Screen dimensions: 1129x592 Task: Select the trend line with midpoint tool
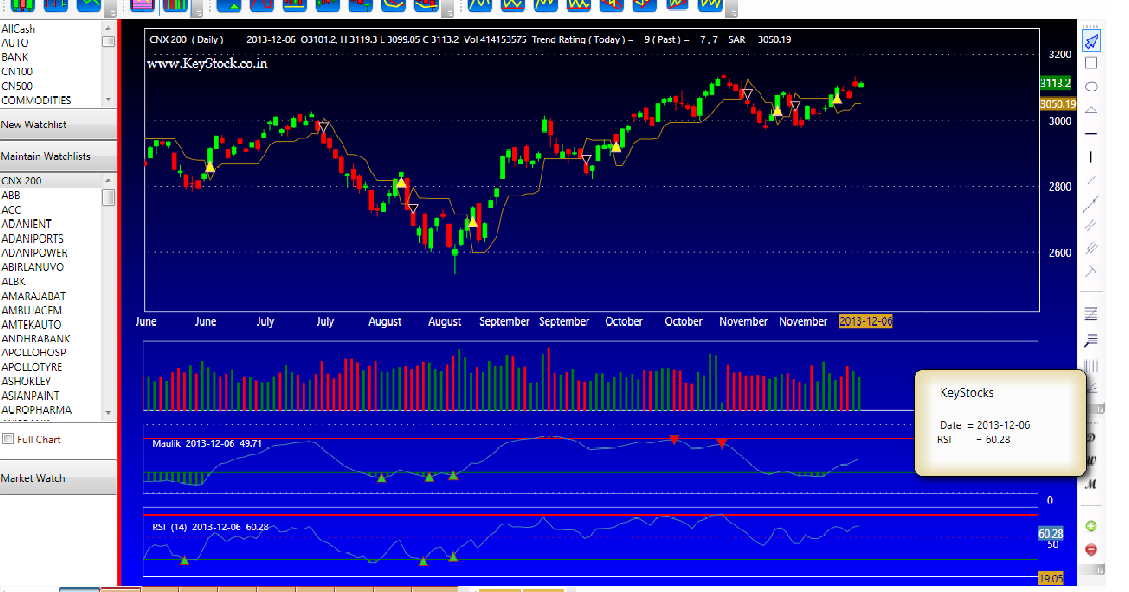(1091, 204)
